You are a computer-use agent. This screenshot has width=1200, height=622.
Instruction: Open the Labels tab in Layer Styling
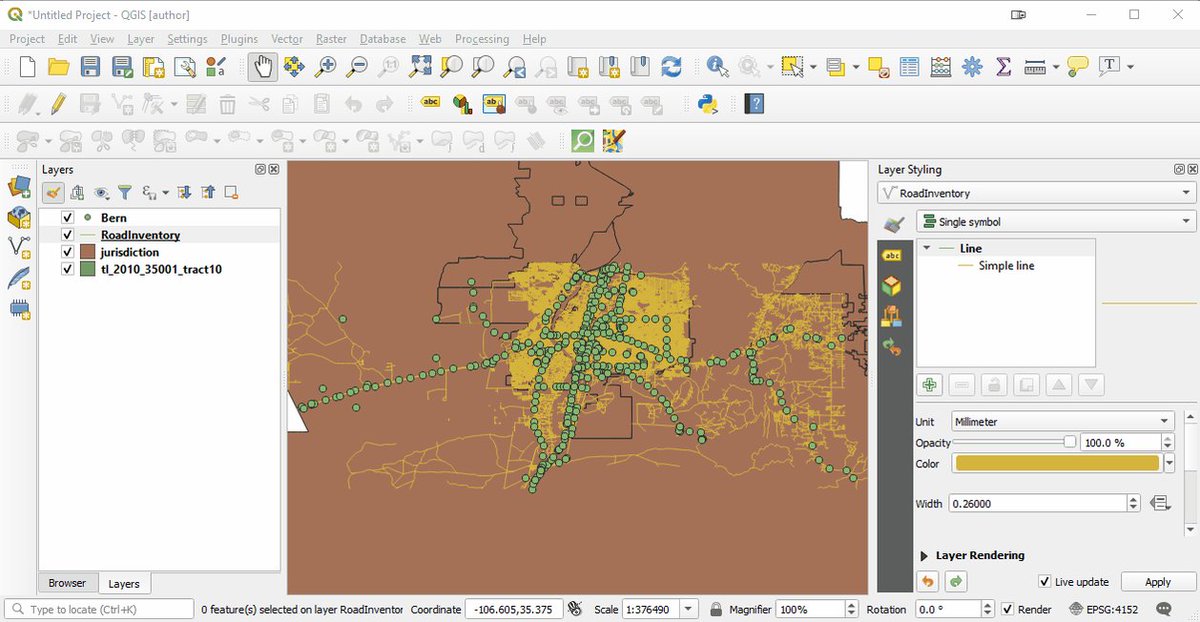[892, 256]
